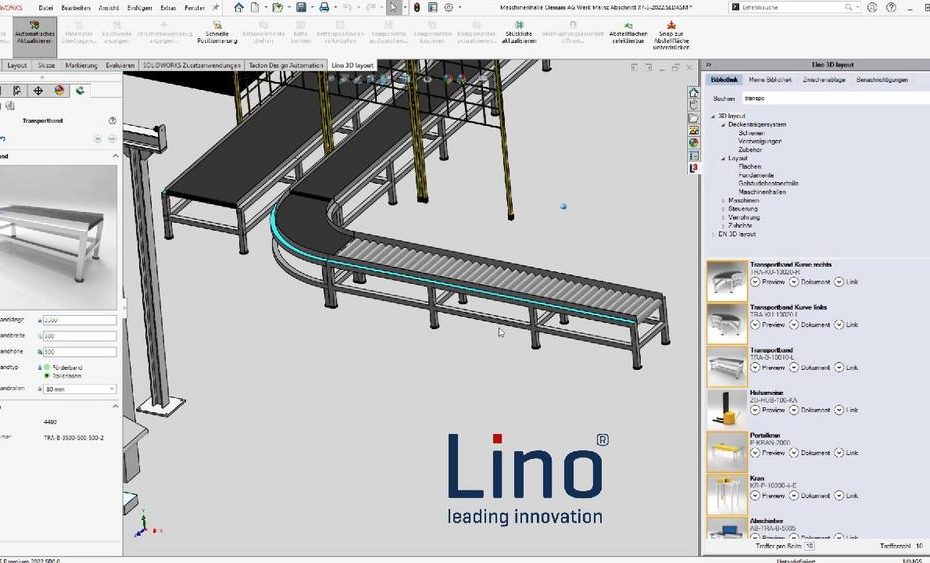Open the Zwischenablage tab
The width and height of the screenshot is (930, 563).
point(824,79)
